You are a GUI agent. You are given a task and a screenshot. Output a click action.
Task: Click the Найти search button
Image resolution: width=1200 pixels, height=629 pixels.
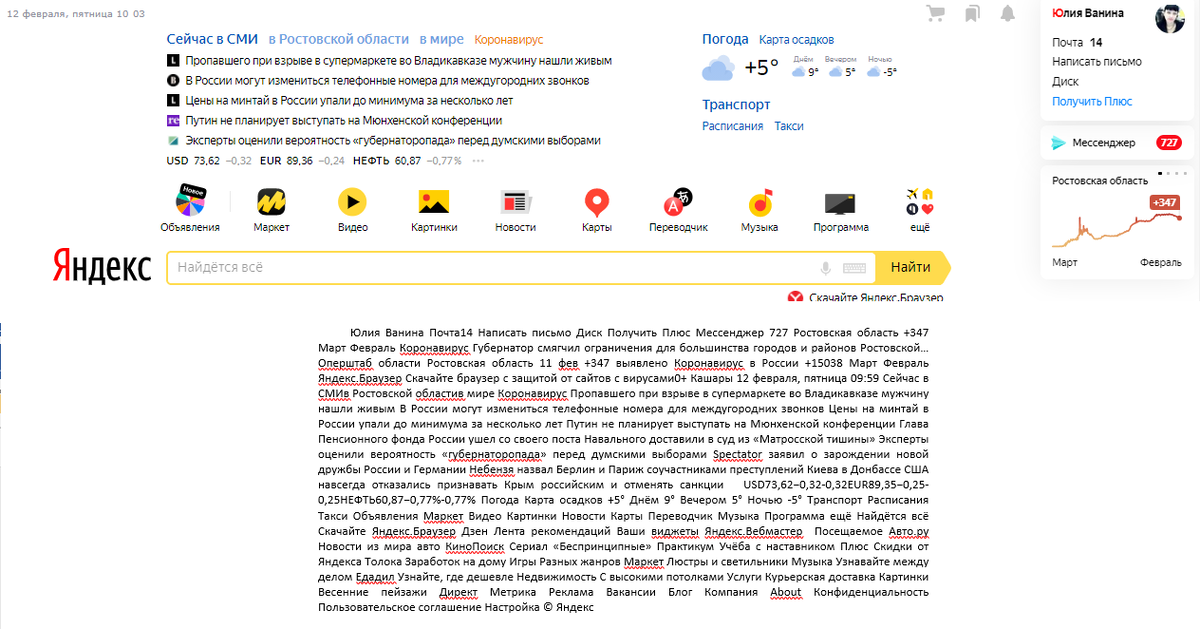tap(910, 268)
